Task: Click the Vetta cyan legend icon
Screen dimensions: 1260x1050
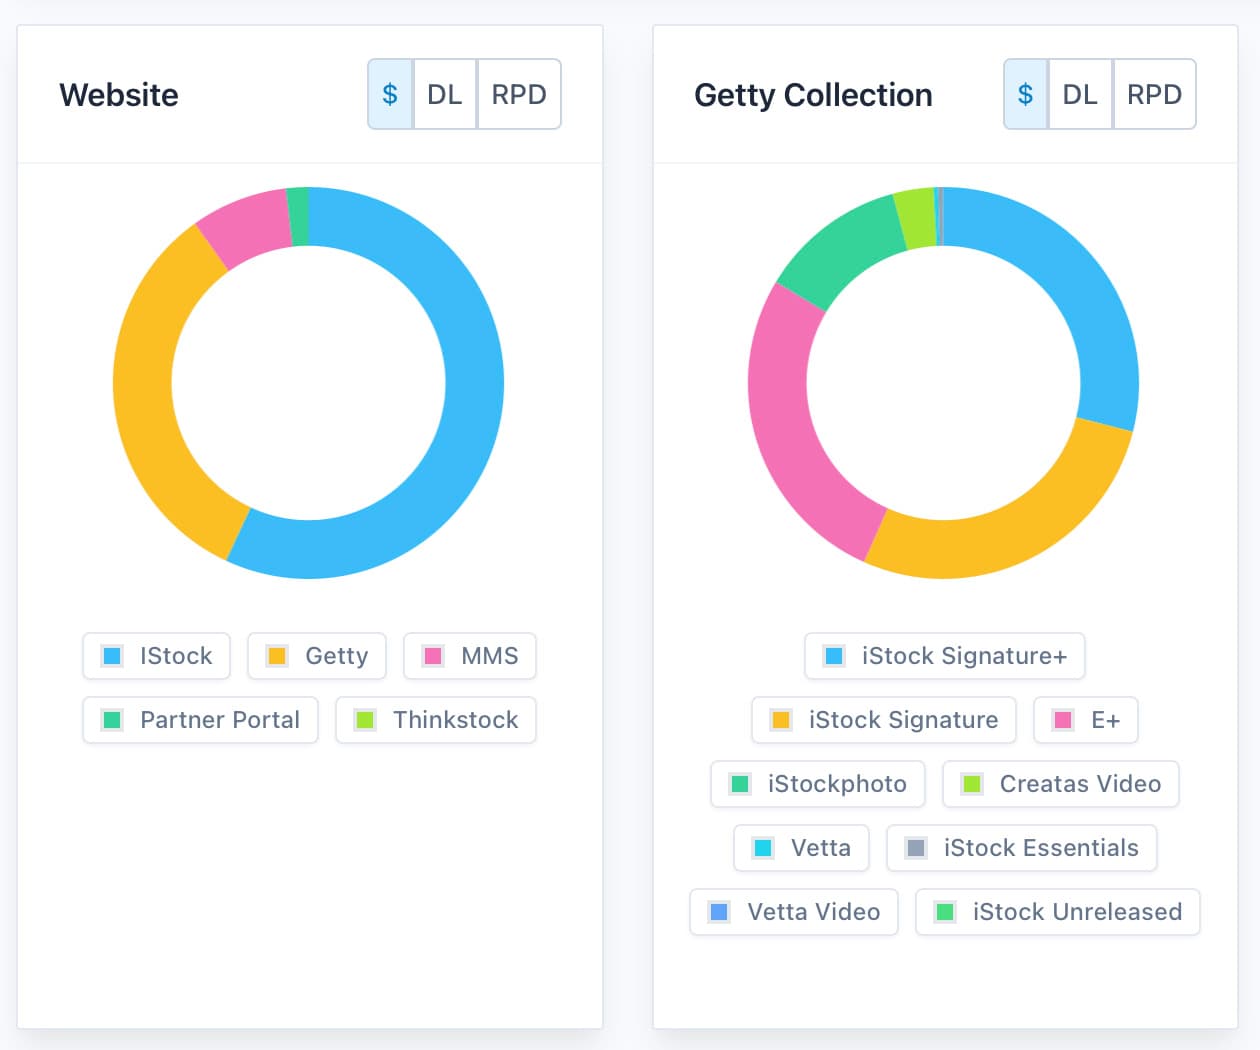Action: pyautogui.click(x=763, y=848)
